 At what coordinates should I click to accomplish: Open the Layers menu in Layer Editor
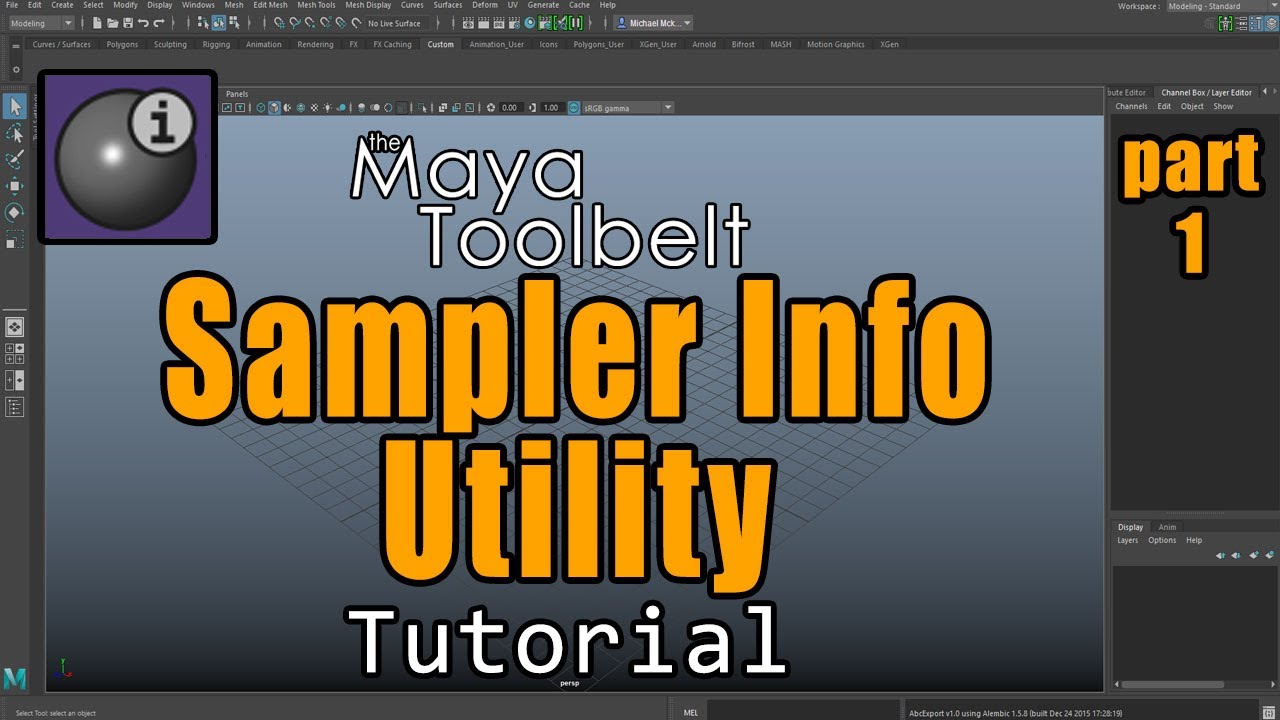tap(1128, 540)
